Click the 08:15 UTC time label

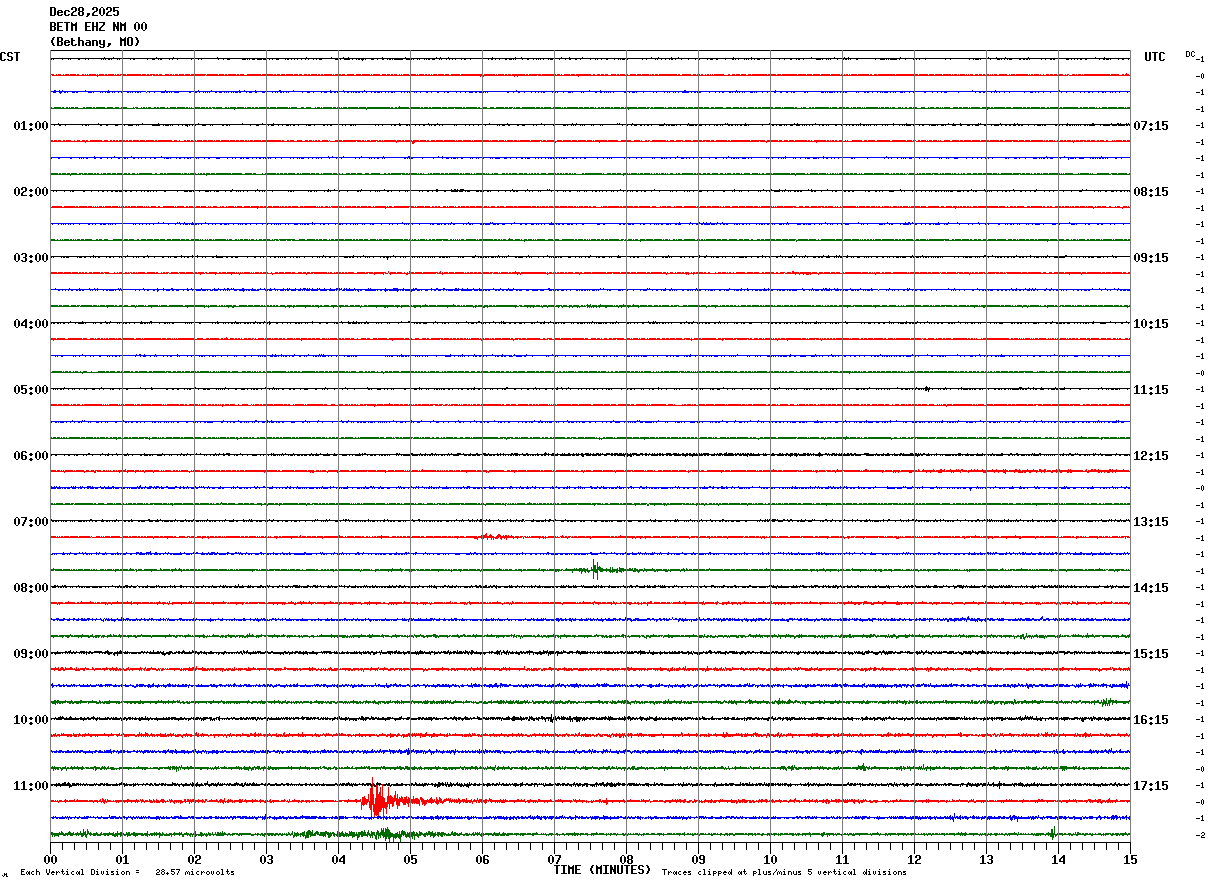point(1151,192)
